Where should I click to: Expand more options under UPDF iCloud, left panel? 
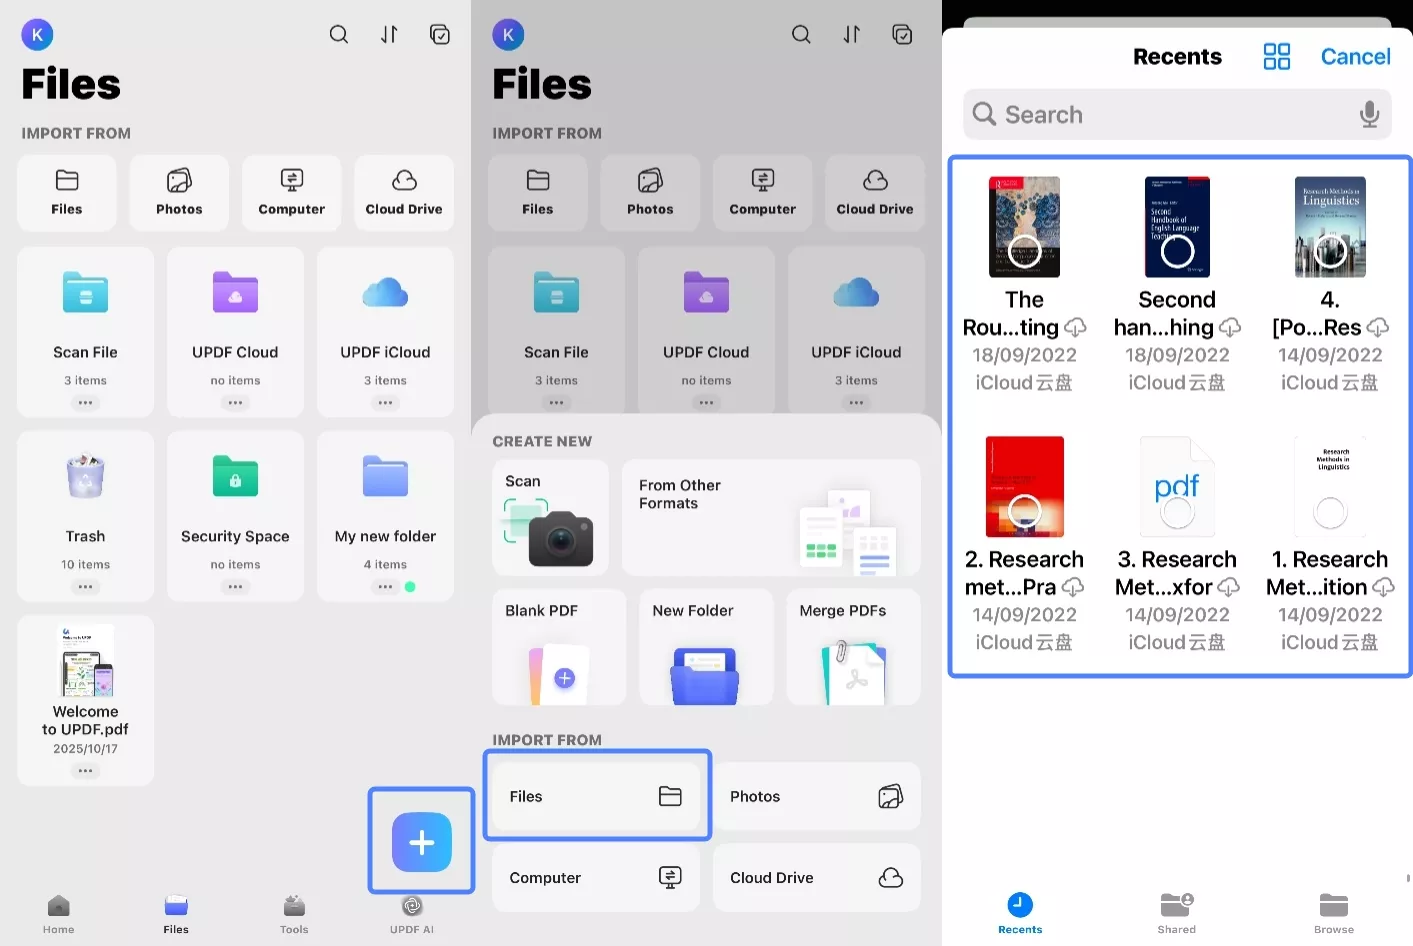(x=385, y=403)
